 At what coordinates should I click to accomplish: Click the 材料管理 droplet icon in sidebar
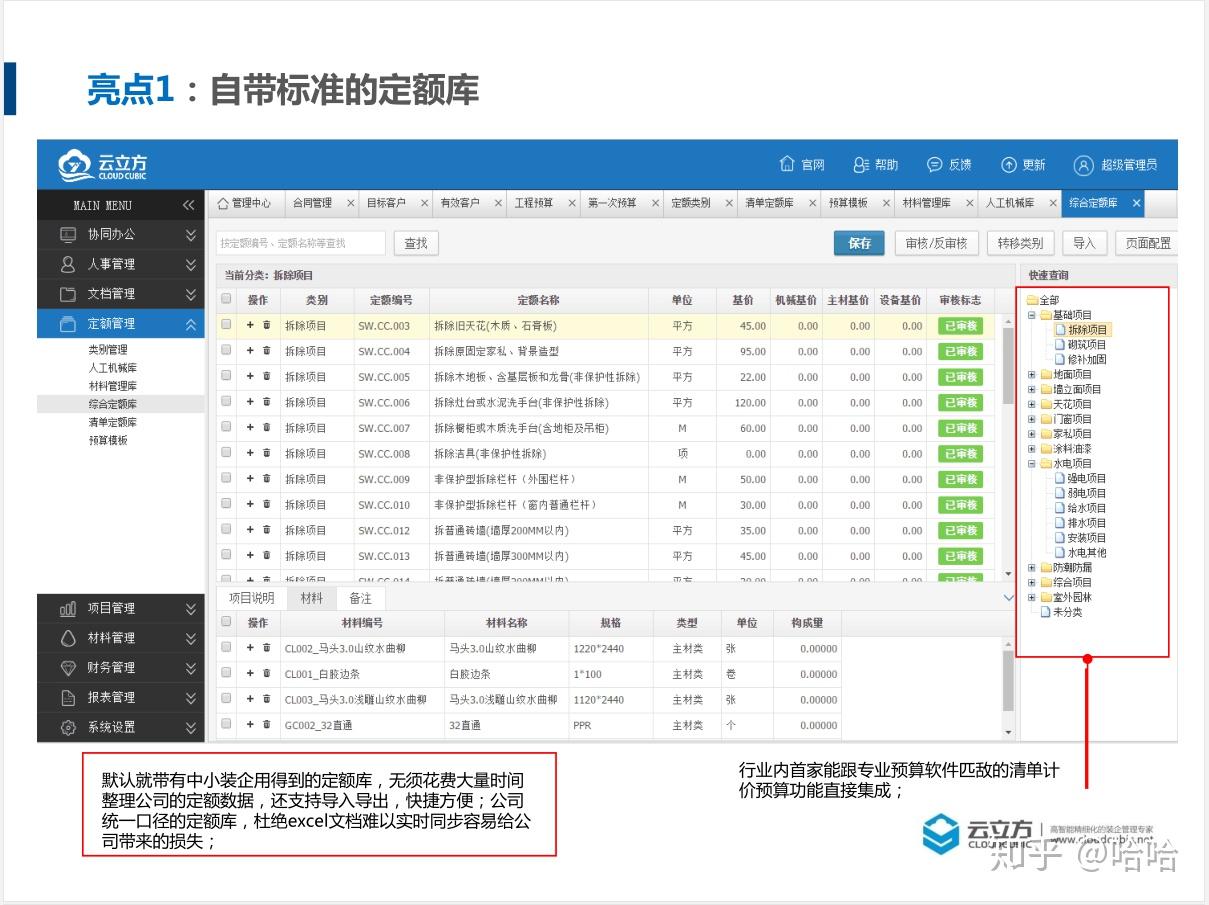coord(68,638)
